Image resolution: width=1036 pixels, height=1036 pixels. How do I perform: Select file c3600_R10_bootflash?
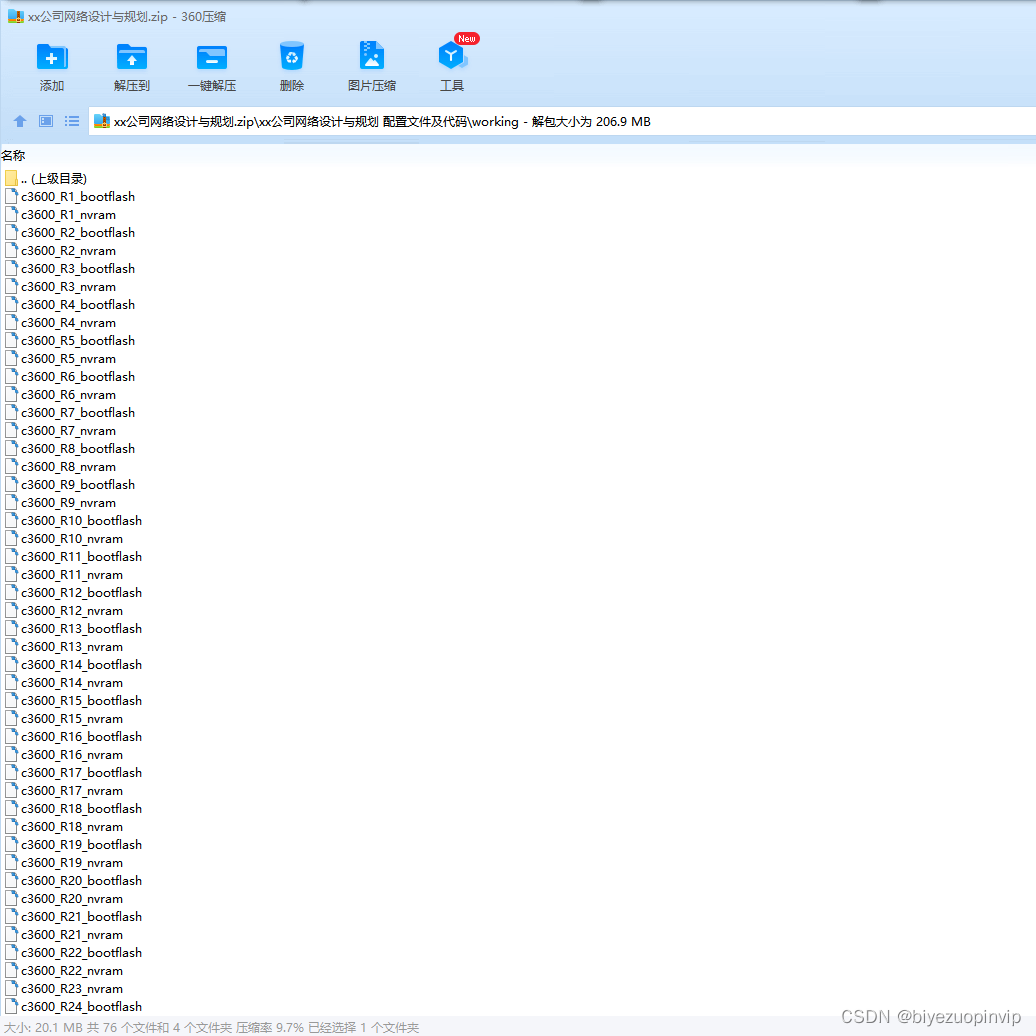(x=73, y=521)
